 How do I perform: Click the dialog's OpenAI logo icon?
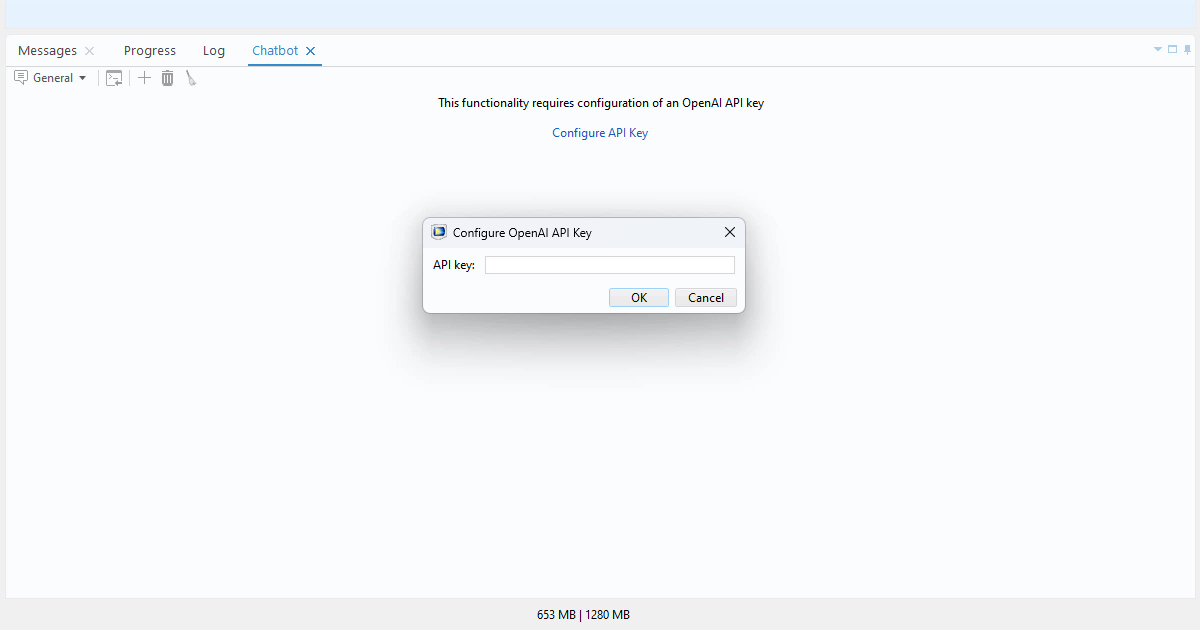438,231
